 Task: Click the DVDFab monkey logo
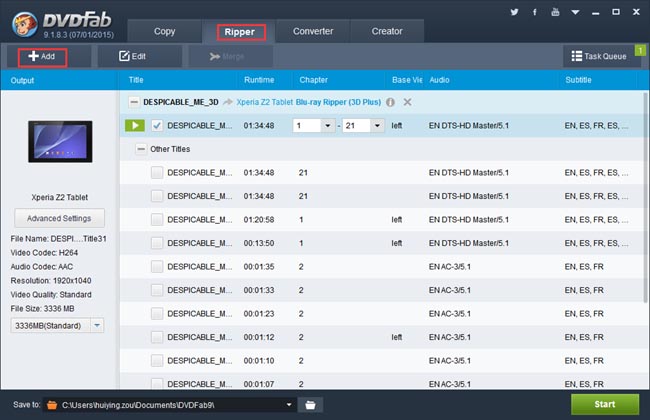tap(25, 24)
